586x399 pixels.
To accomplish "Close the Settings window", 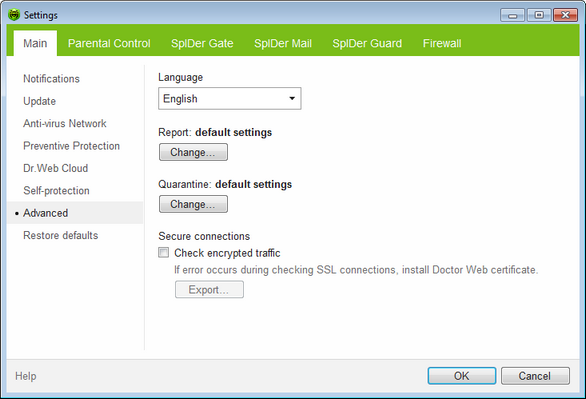I will [x=565, y=15].
